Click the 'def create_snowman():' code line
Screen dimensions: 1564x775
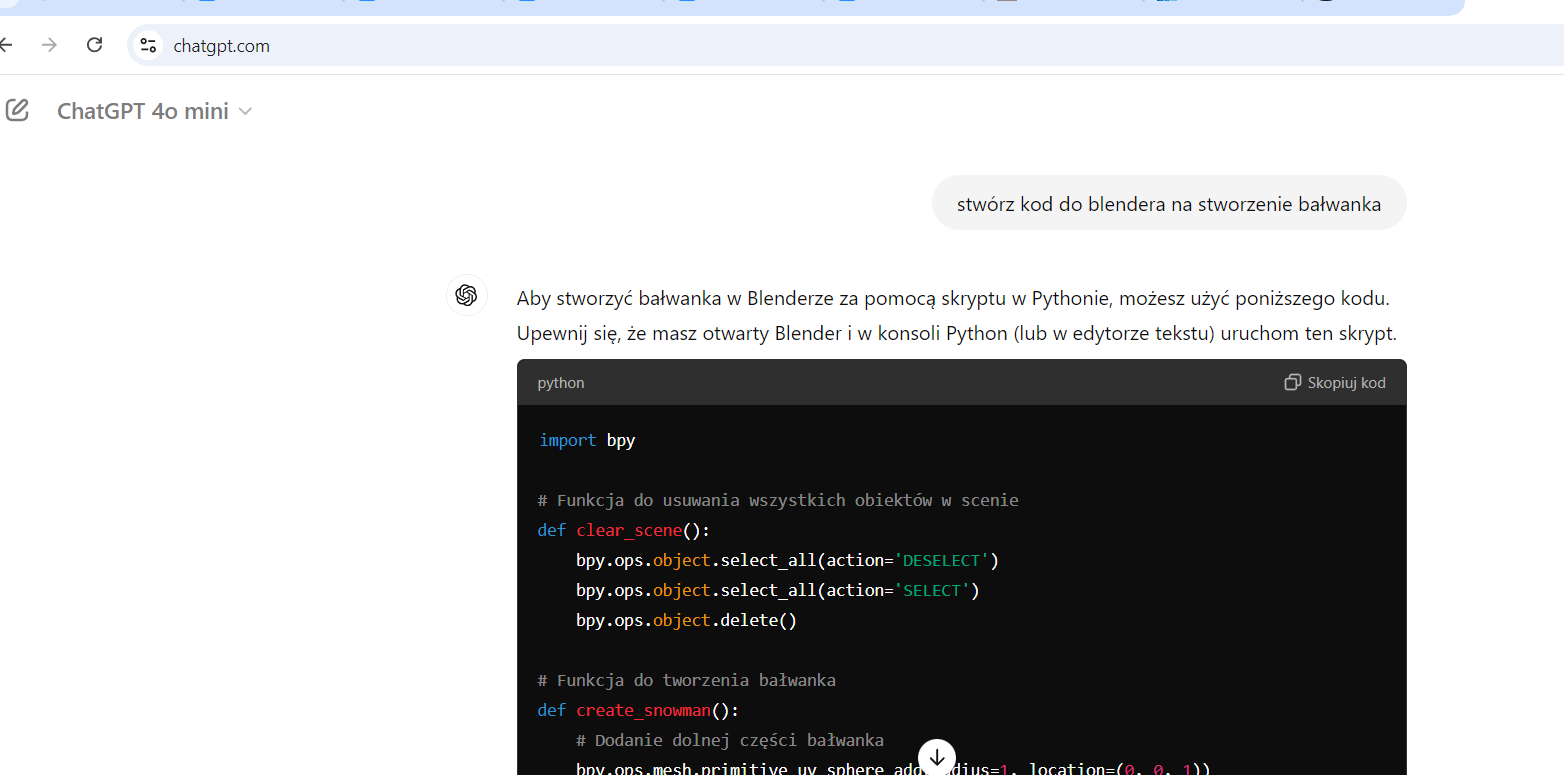pos(638,710)
